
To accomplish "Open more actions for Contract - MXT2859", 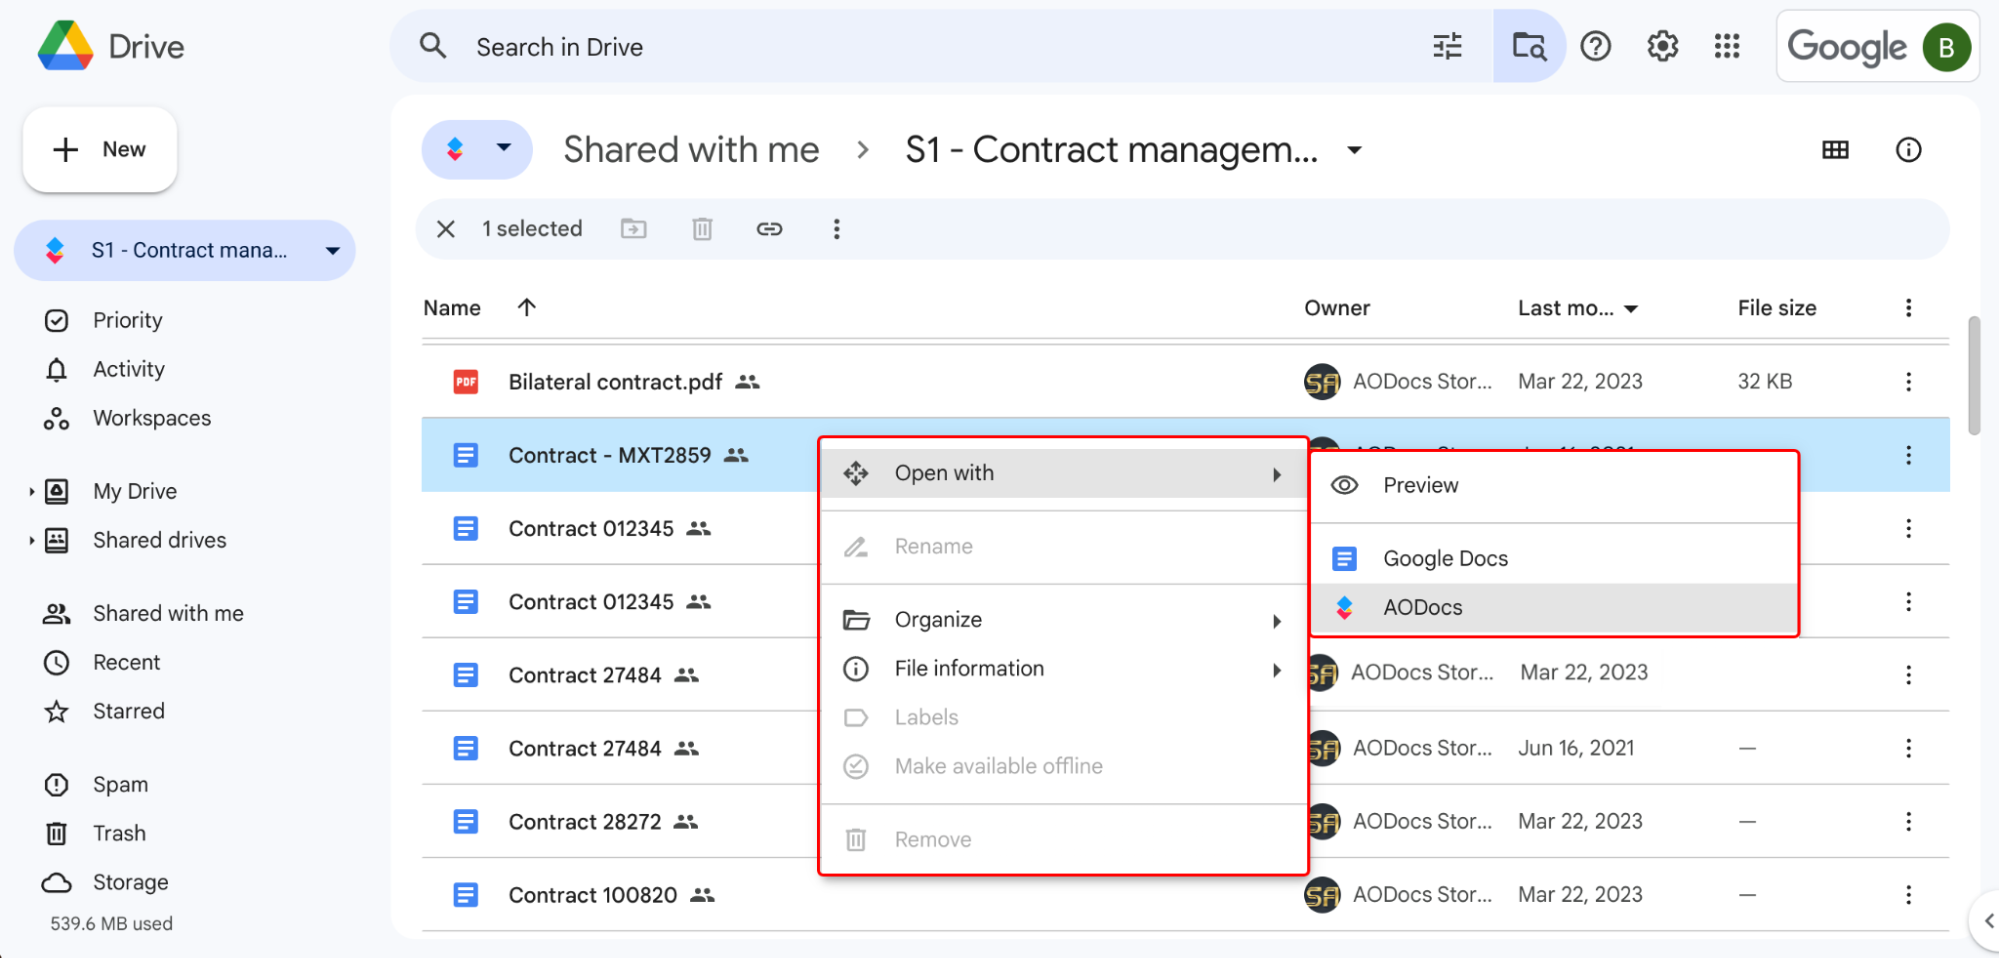I will [x=1908, y=455].
